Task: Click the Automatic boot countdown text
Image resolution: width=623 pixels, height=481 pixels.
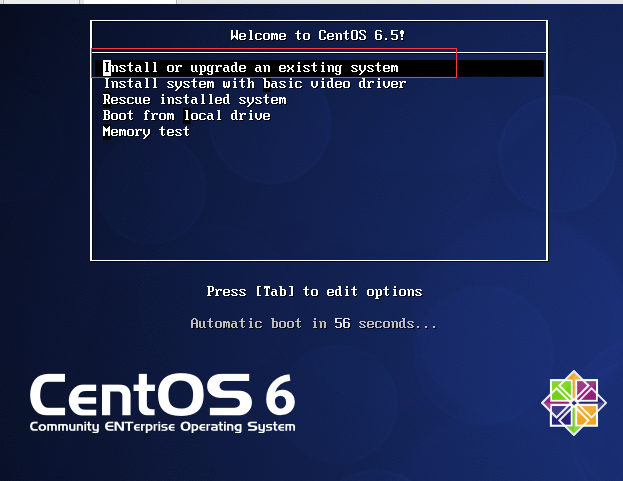Action: point(313,323)
